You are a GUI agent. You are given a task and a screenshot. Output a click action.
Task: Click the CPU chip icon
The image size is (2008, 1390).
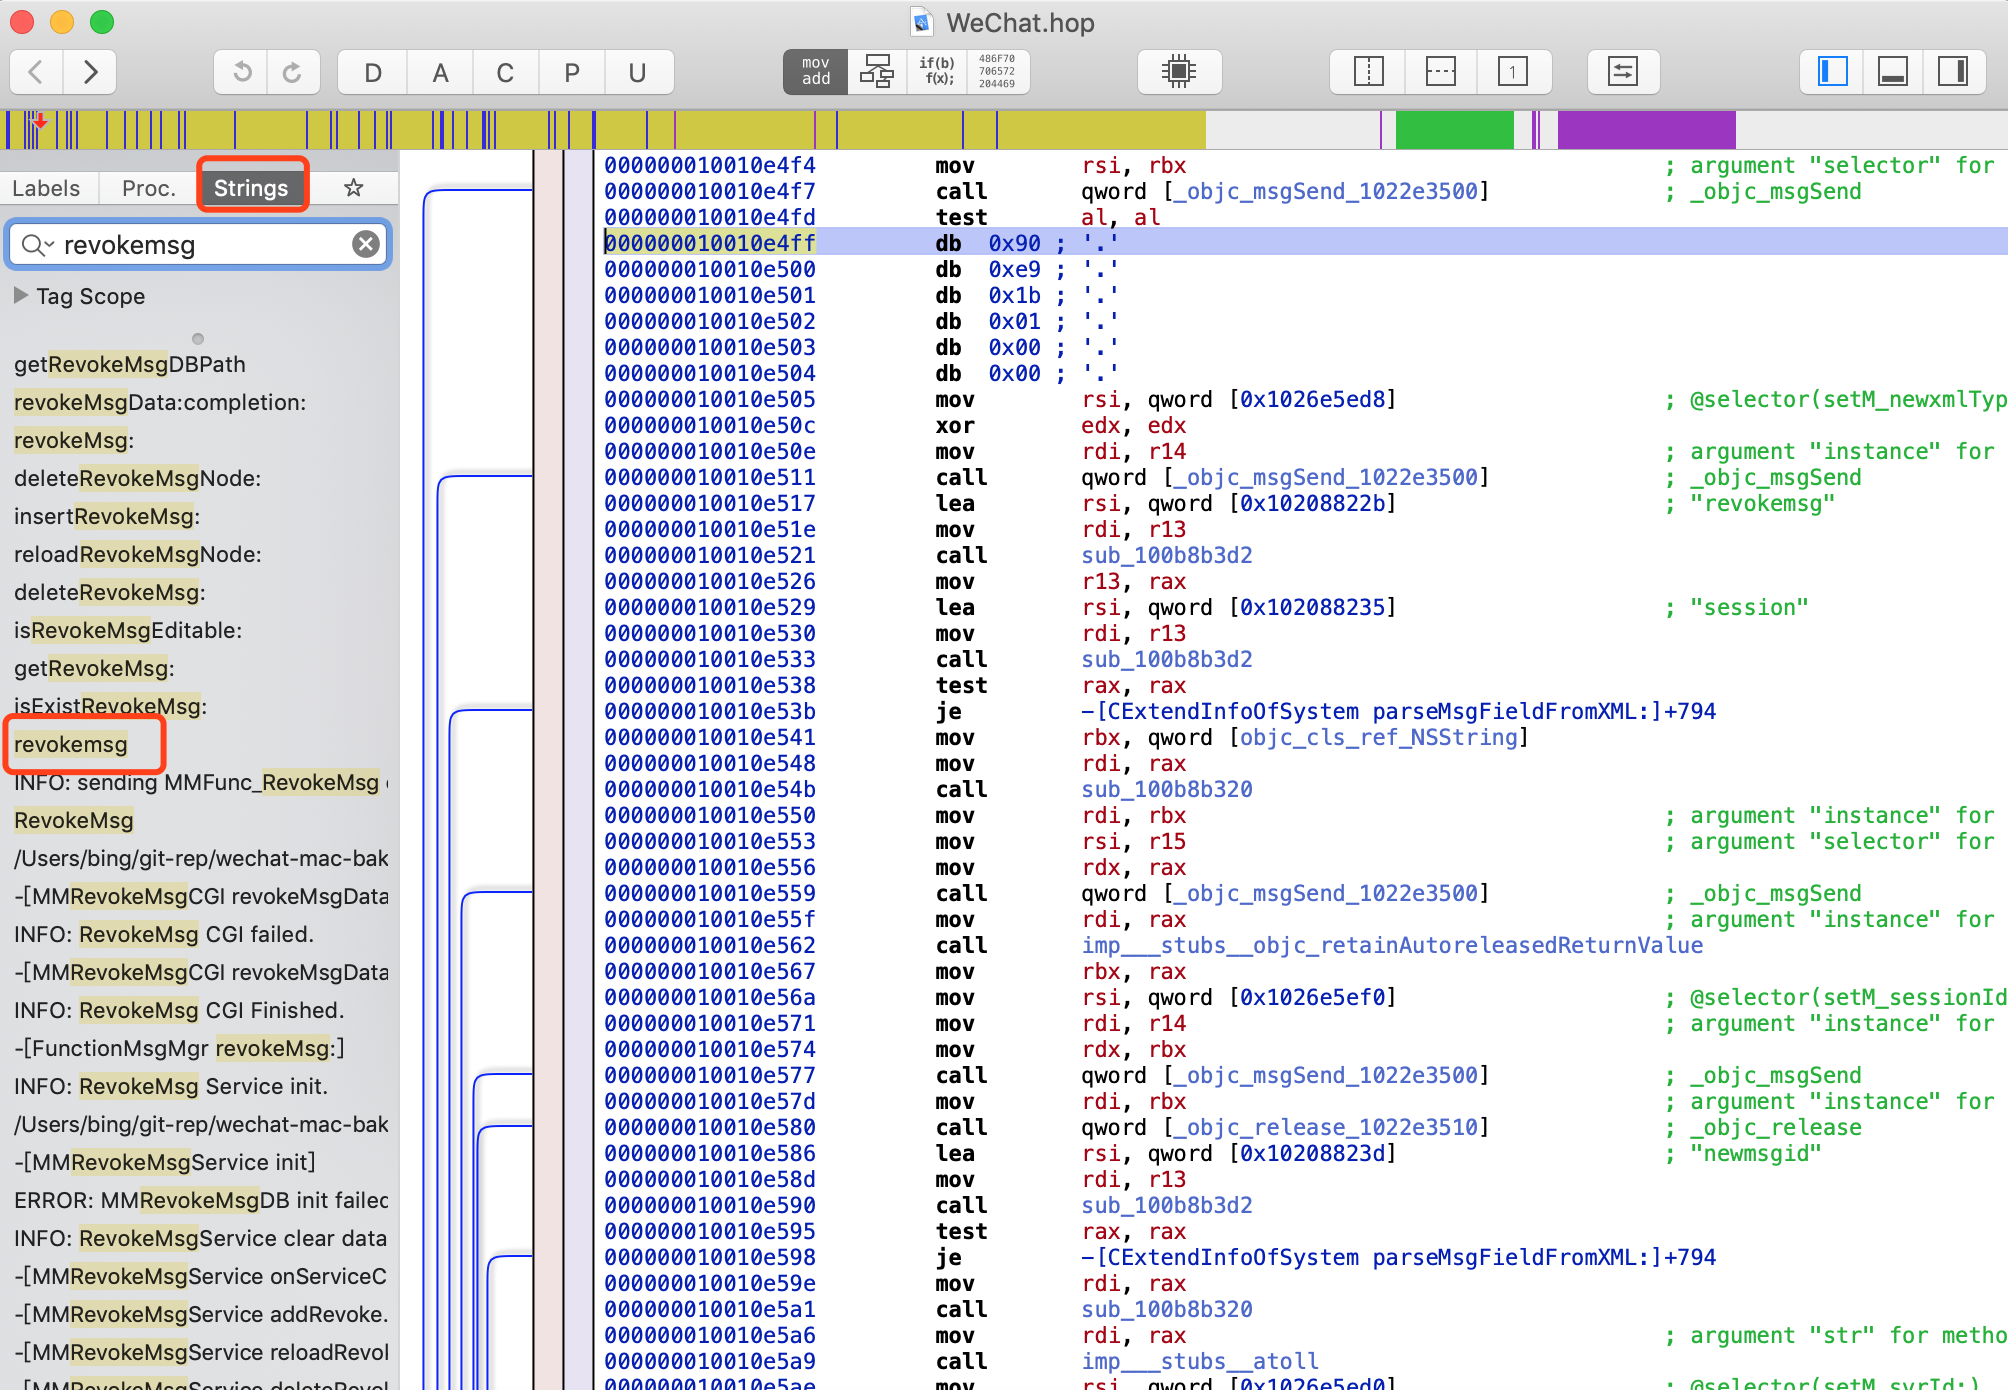[x=1180, y=72]
